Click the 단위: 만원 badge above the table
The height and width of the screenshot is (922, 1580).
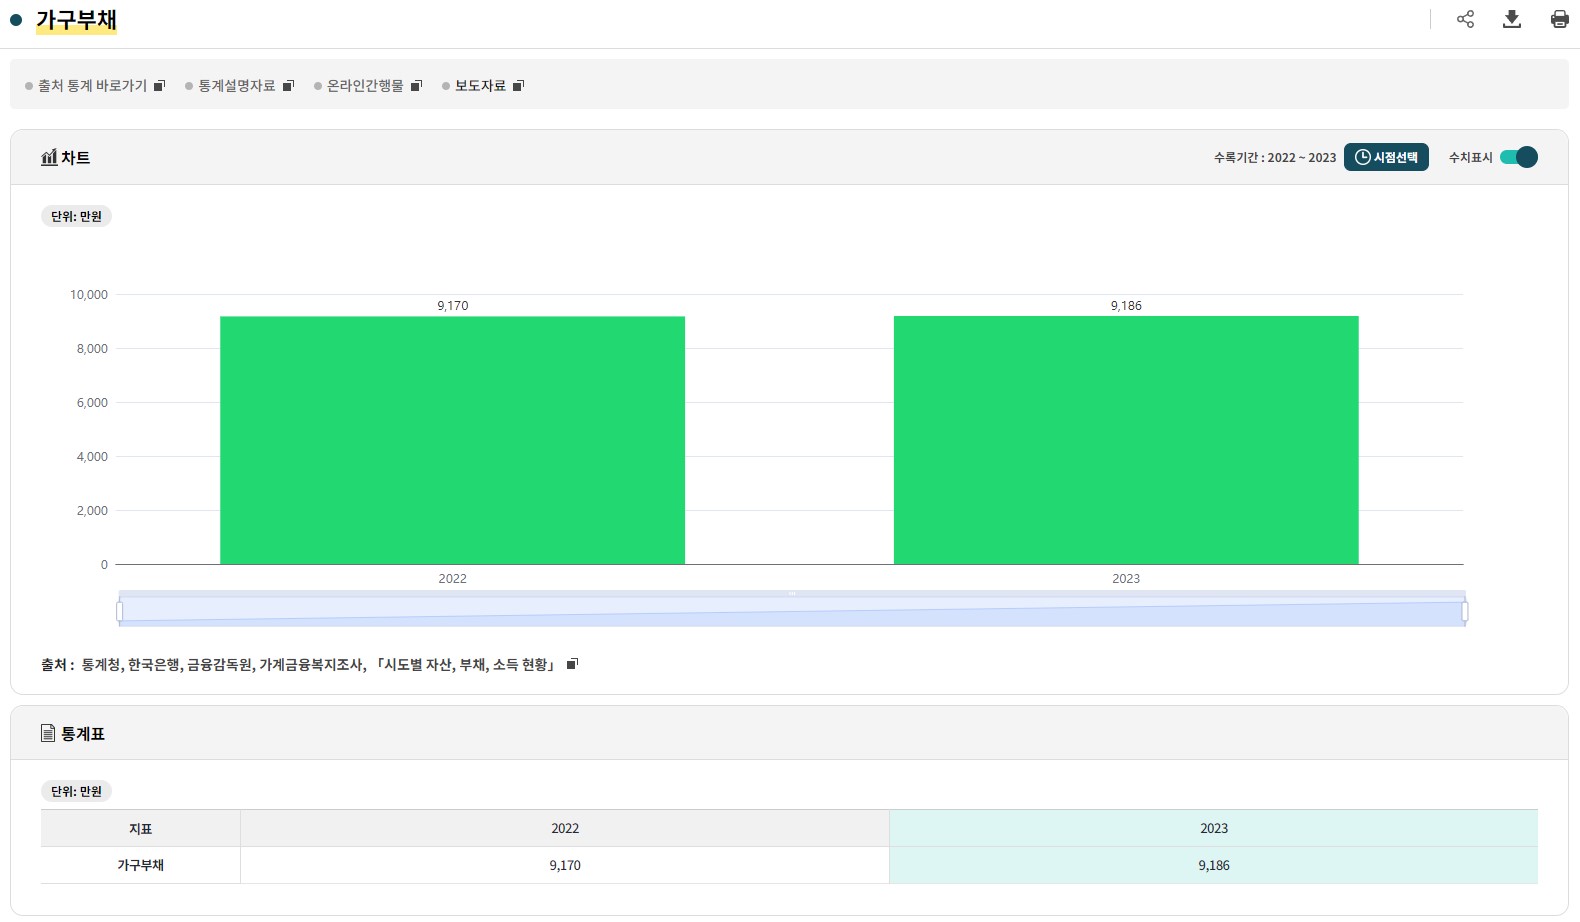point(76,791)
